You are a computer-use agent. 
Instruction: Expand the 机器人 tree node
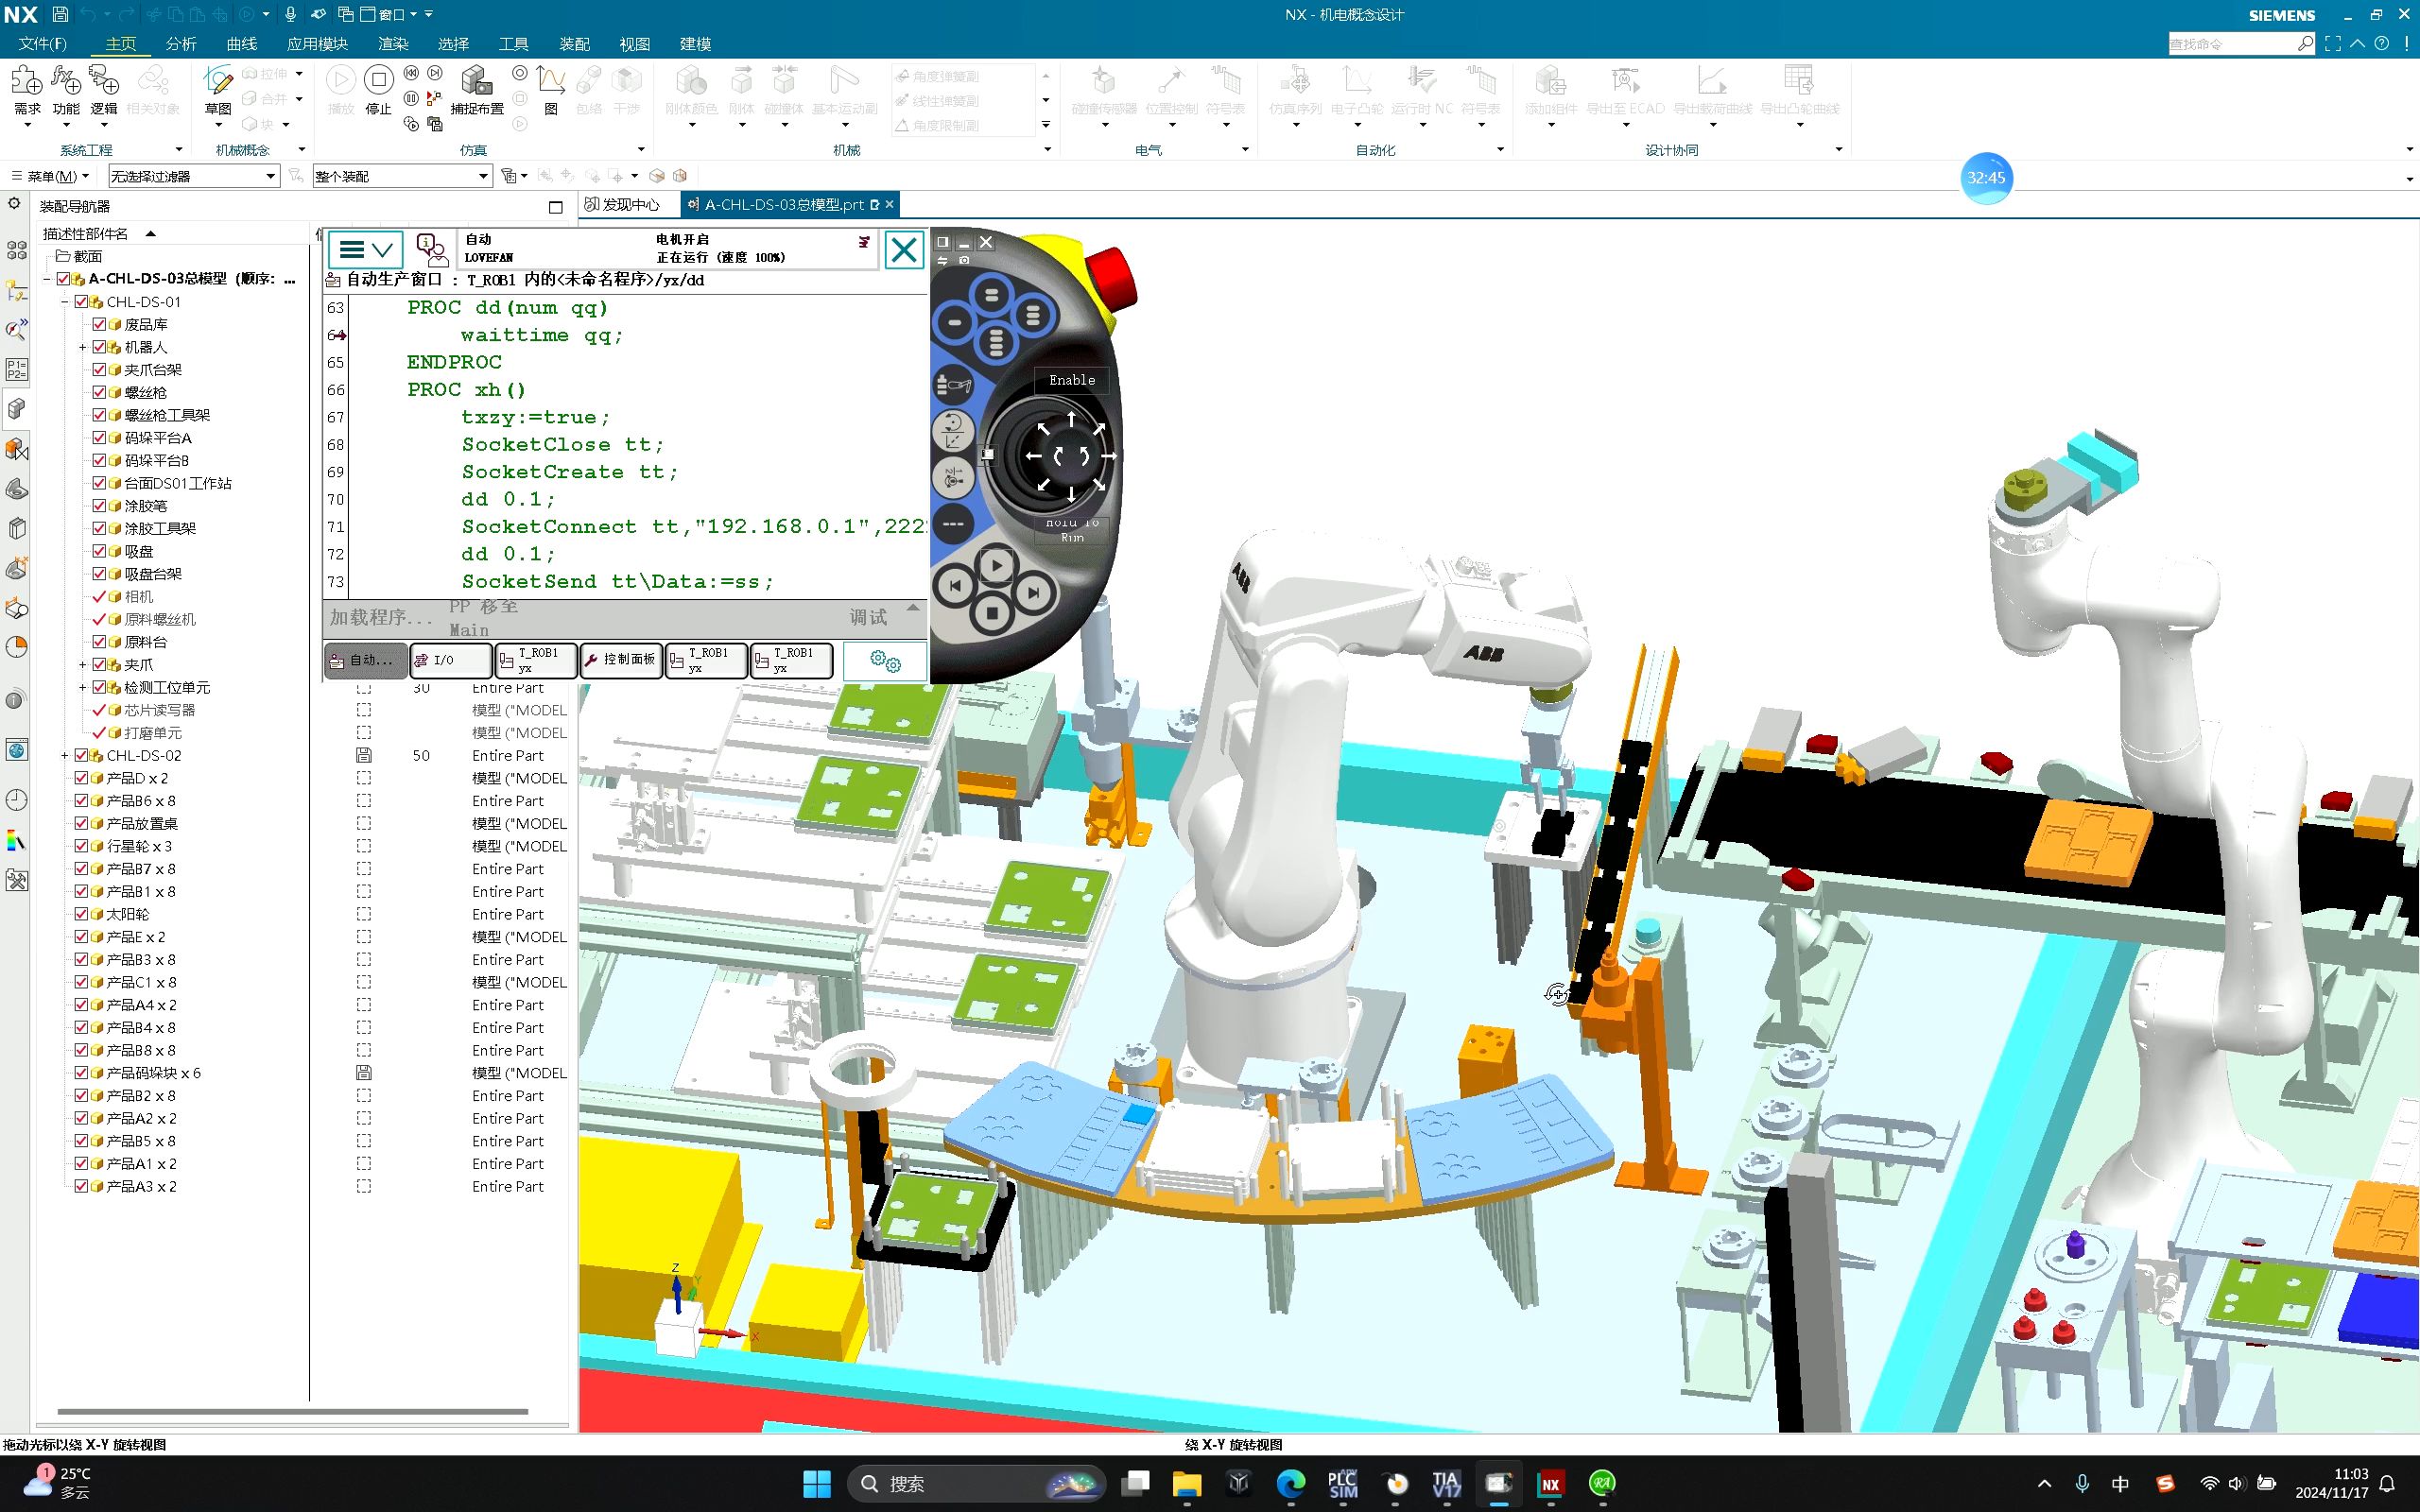[82, 347]
